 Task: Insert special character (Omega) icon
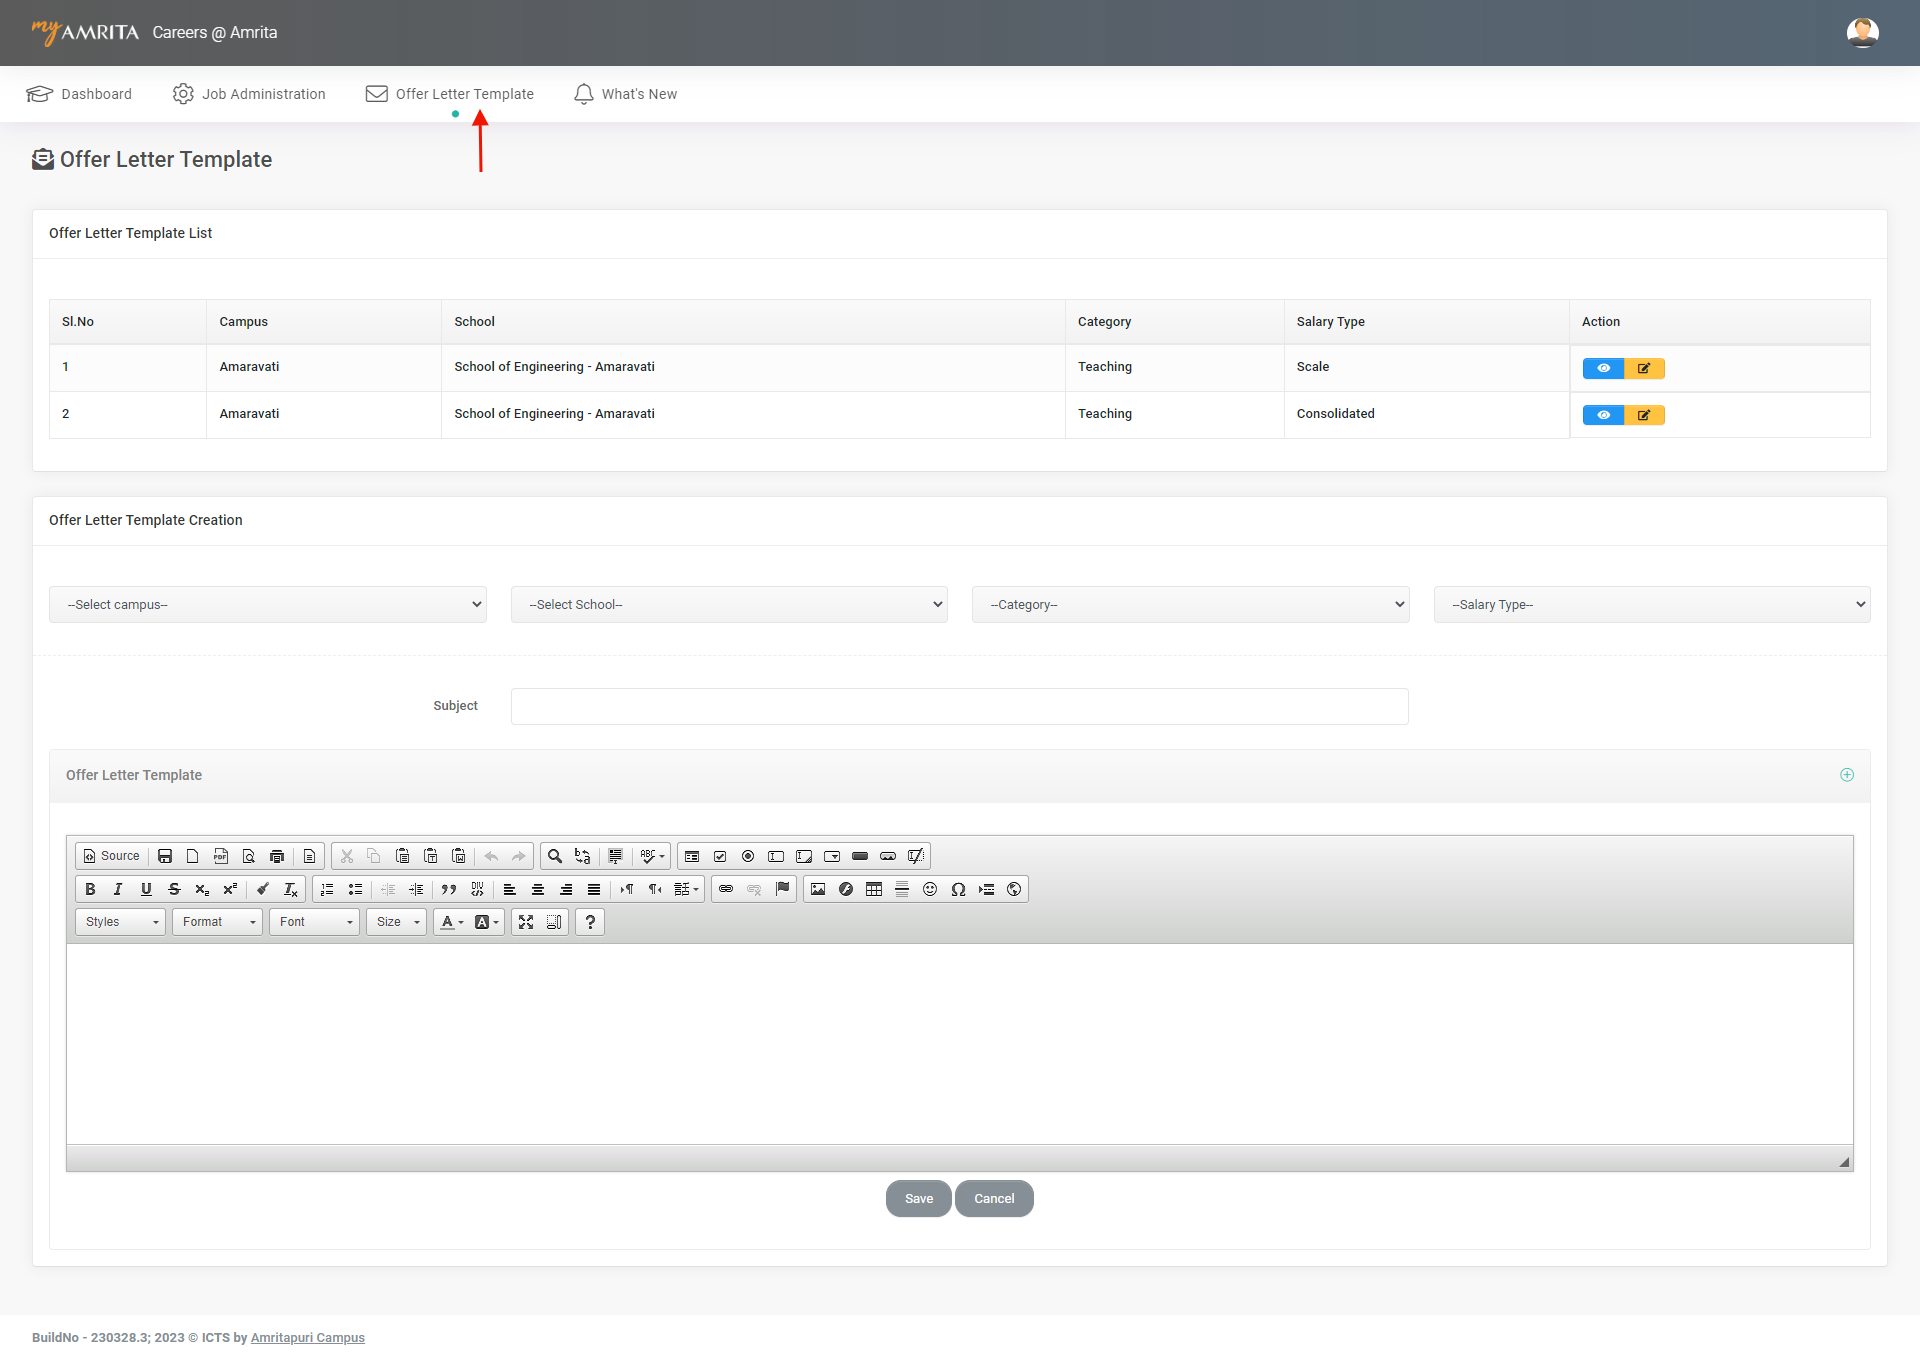[x=958, y=889]
